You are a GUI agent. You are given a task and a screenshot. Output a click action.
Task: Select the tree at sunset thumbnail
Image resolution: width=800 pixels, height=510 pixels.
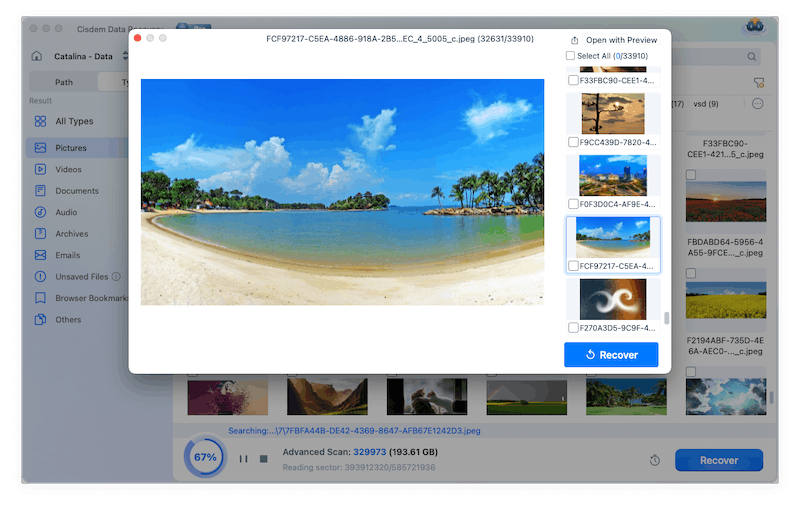point(613,114)
